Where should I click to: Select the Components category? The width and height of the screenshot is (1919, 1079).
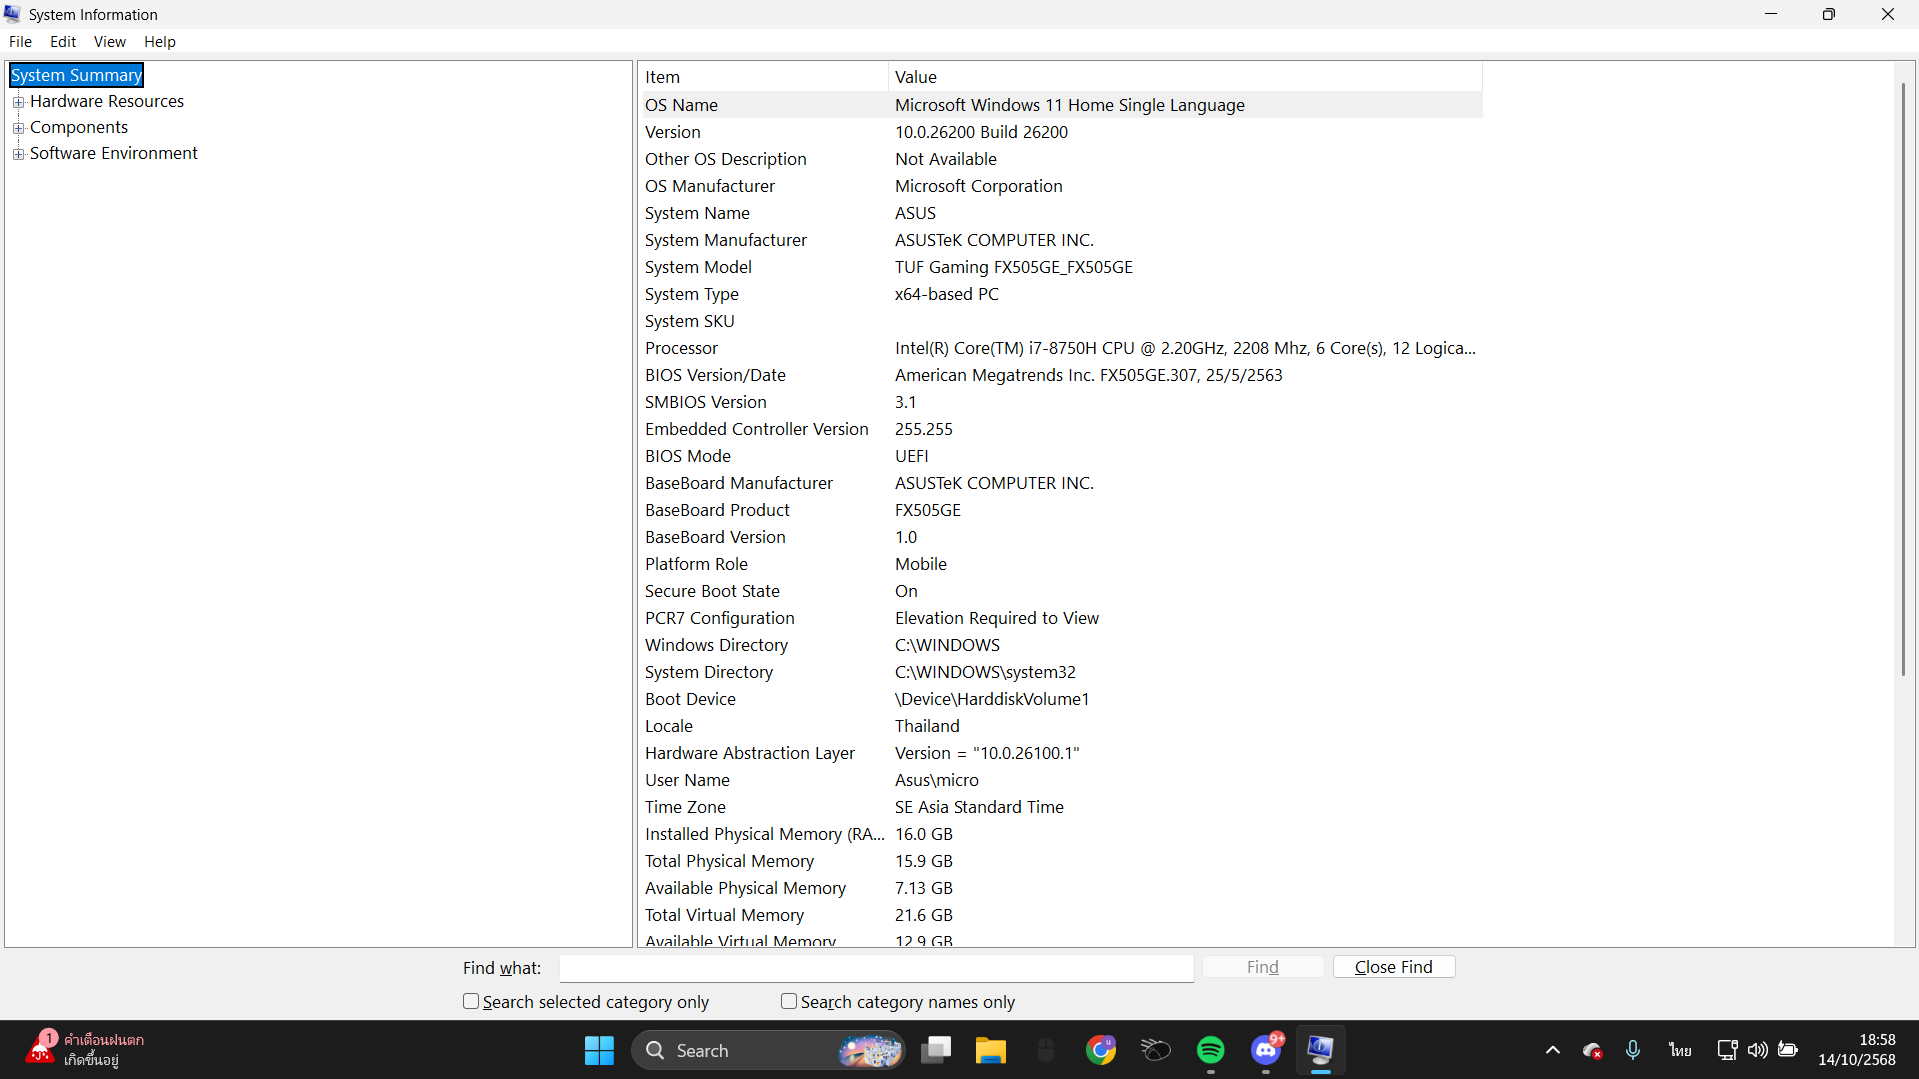(79, 127)
